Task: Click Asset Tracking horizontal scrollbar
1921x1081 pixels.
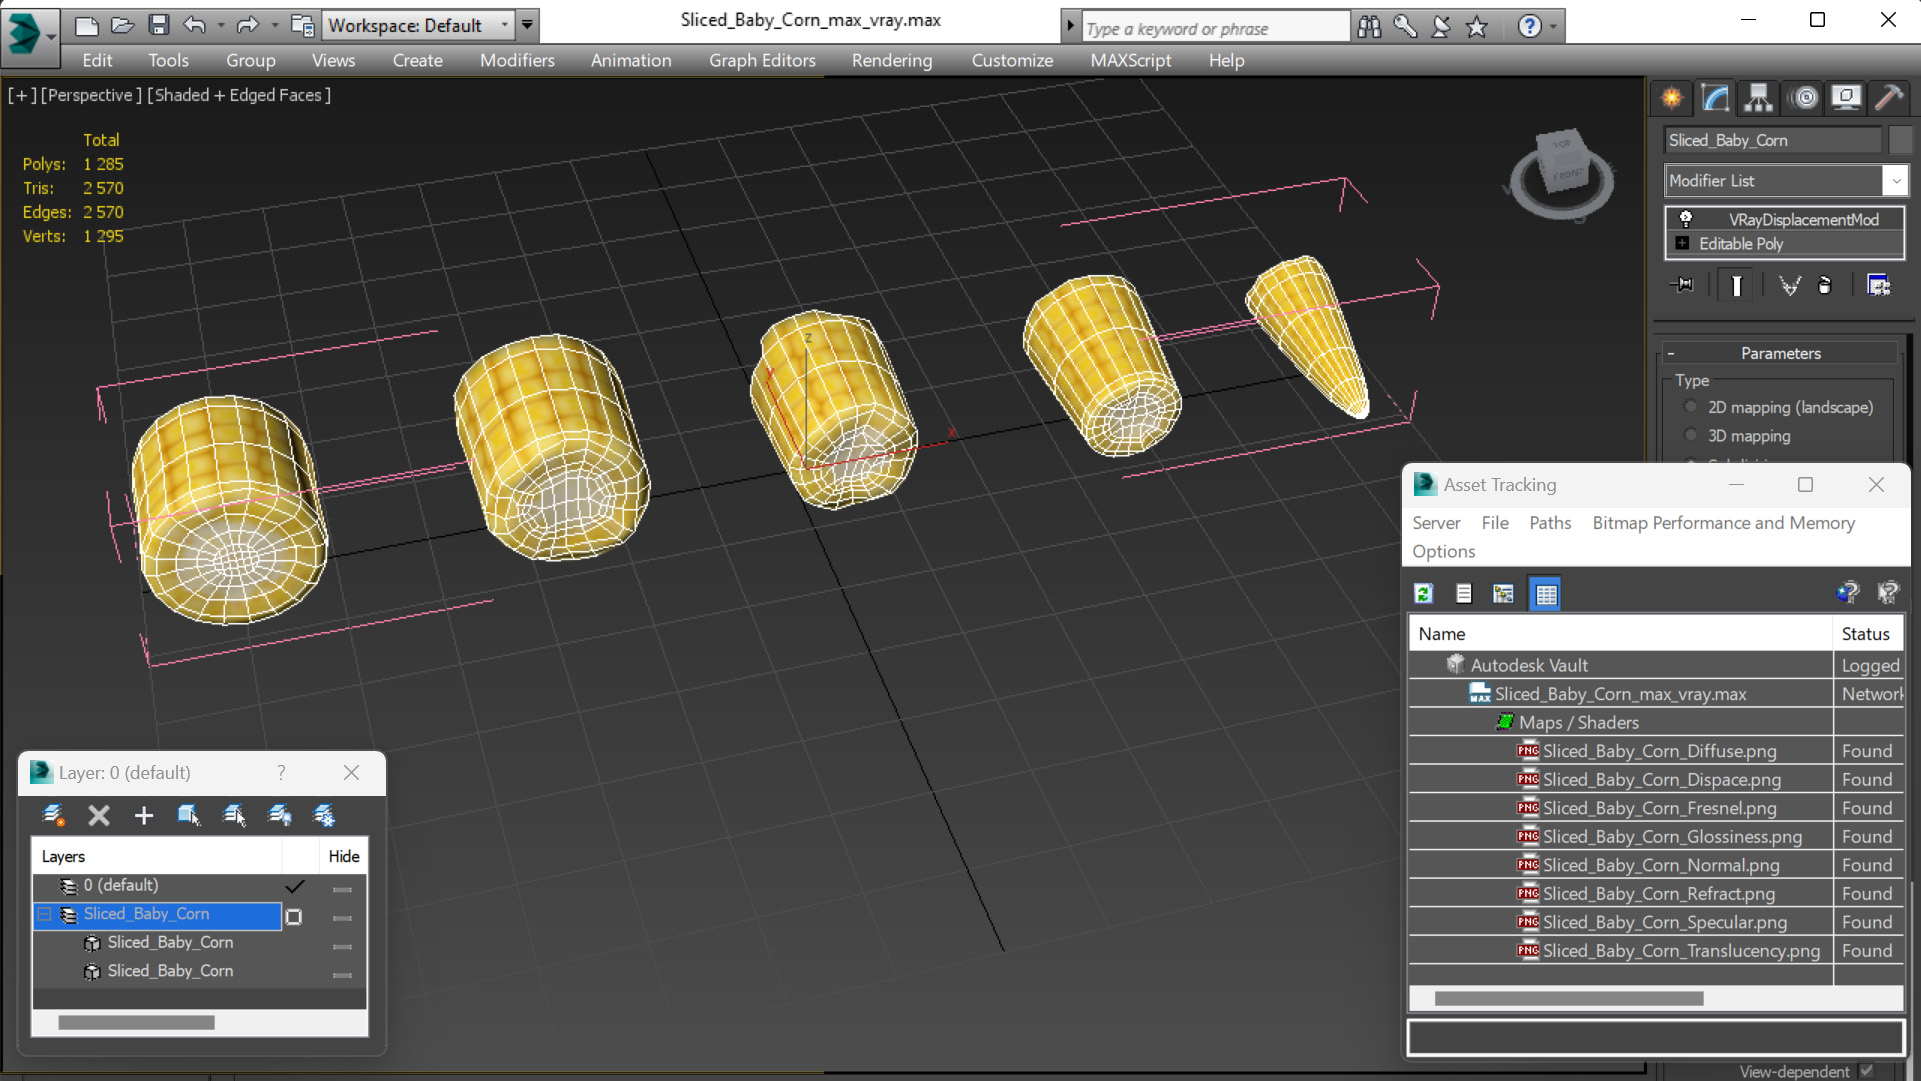Action: click(x=1568, y=998)
